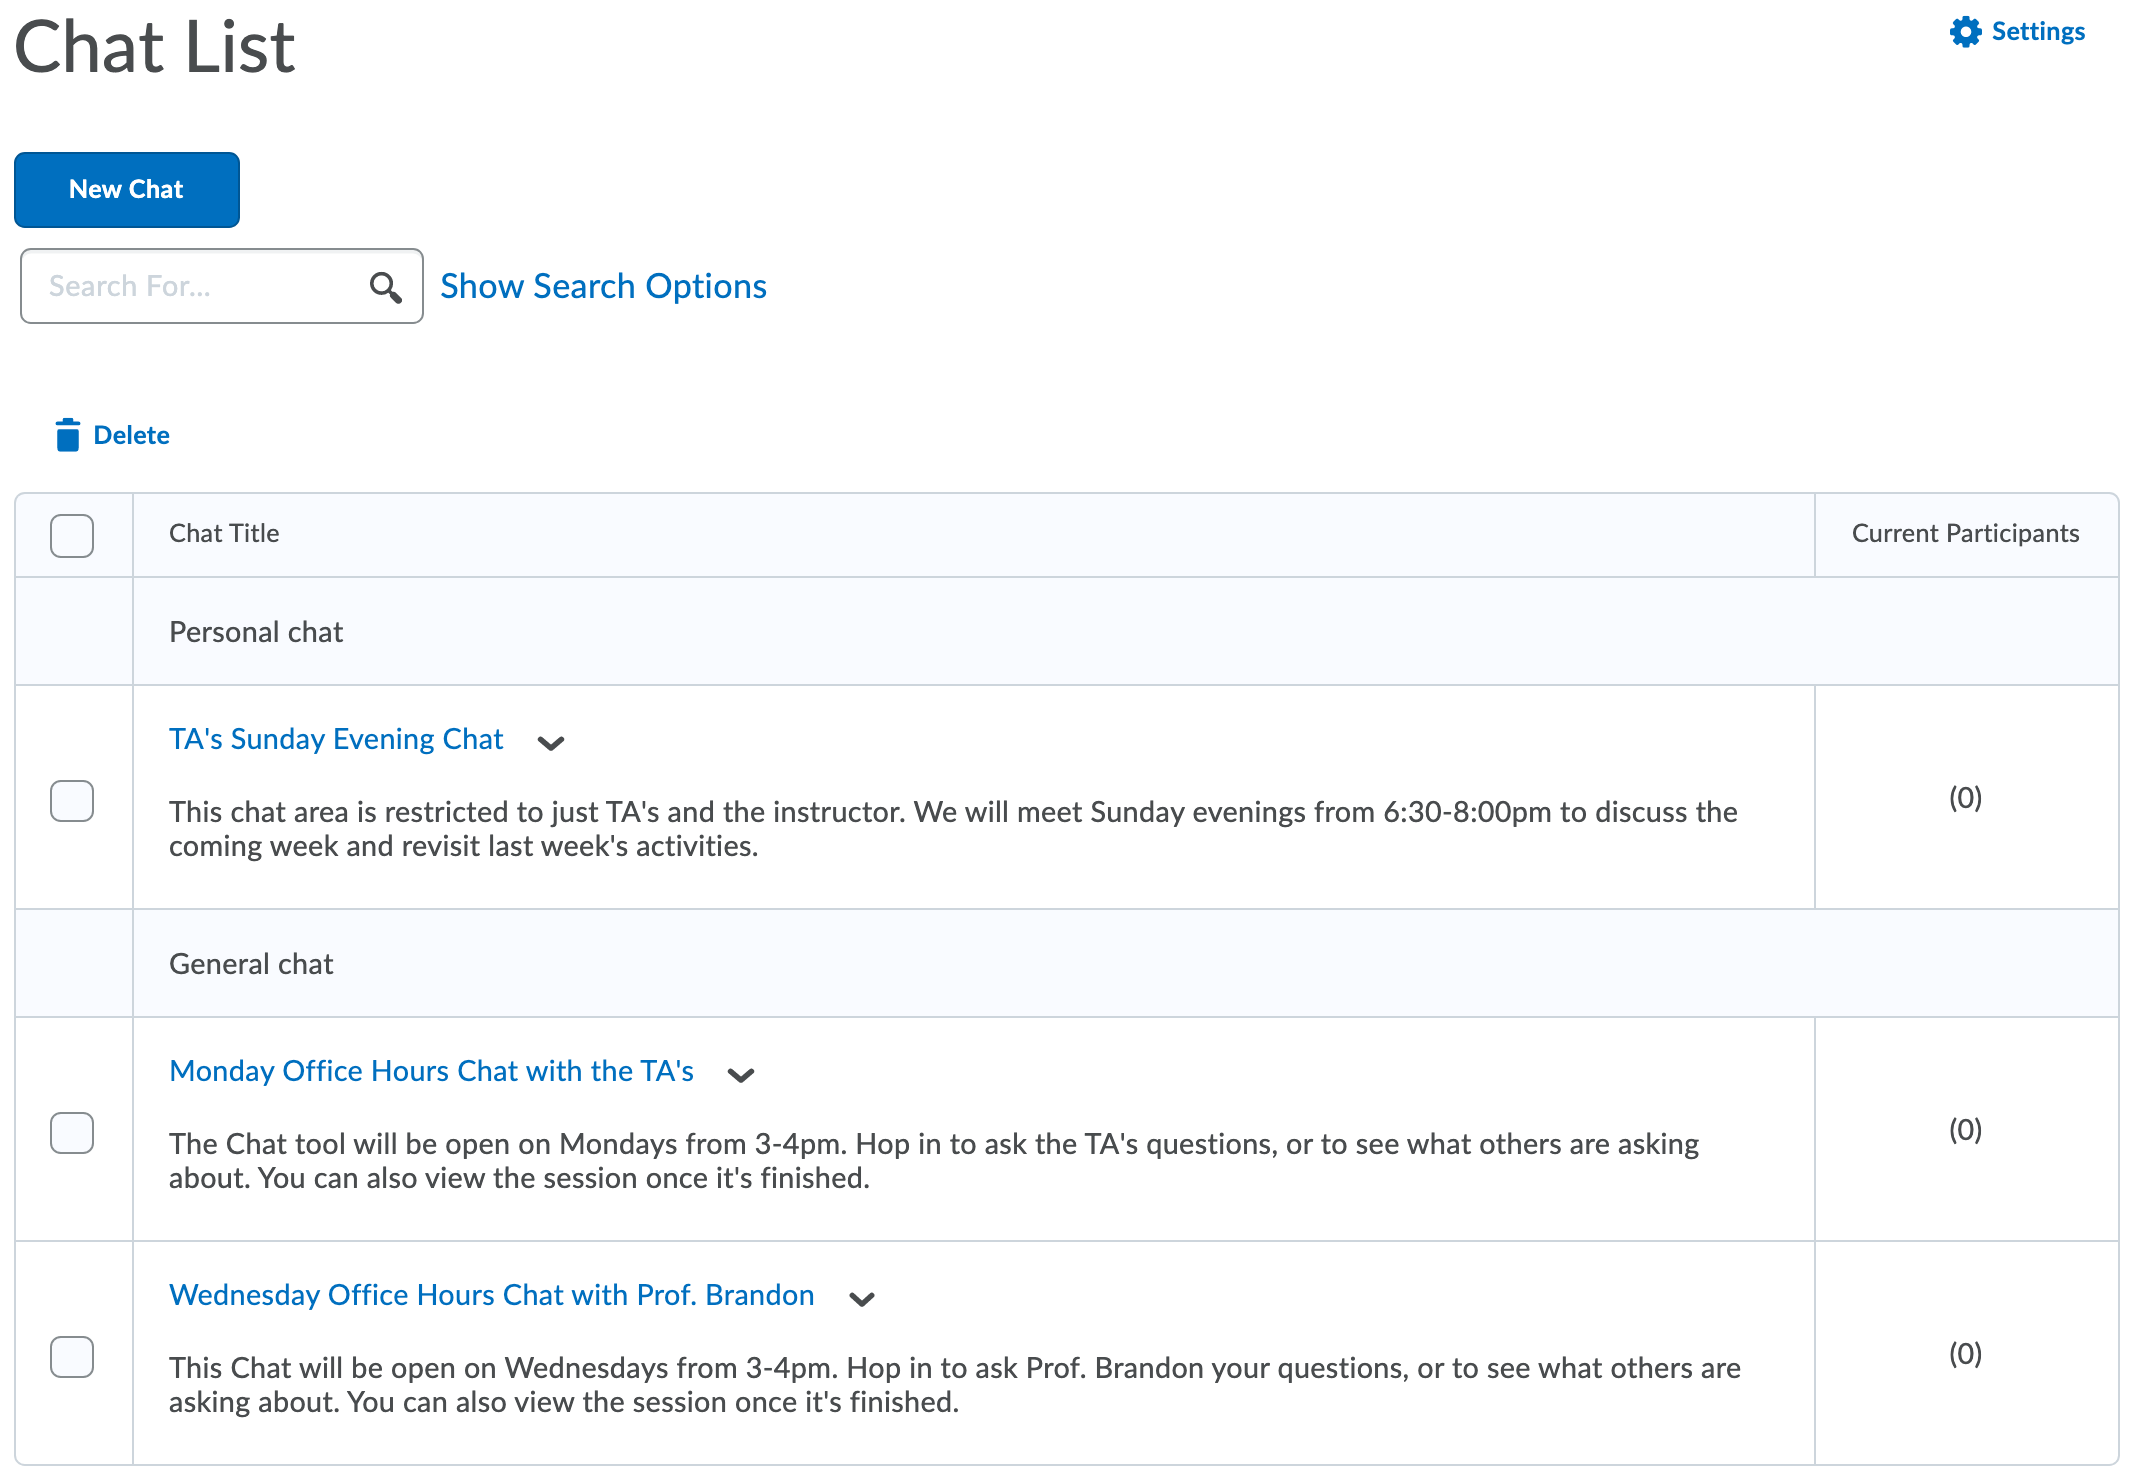Image resolution: width=2138 pixels, height=1476 pixels.
Task: Click the Chat List page heading
Action: click(x=155, y=47)
